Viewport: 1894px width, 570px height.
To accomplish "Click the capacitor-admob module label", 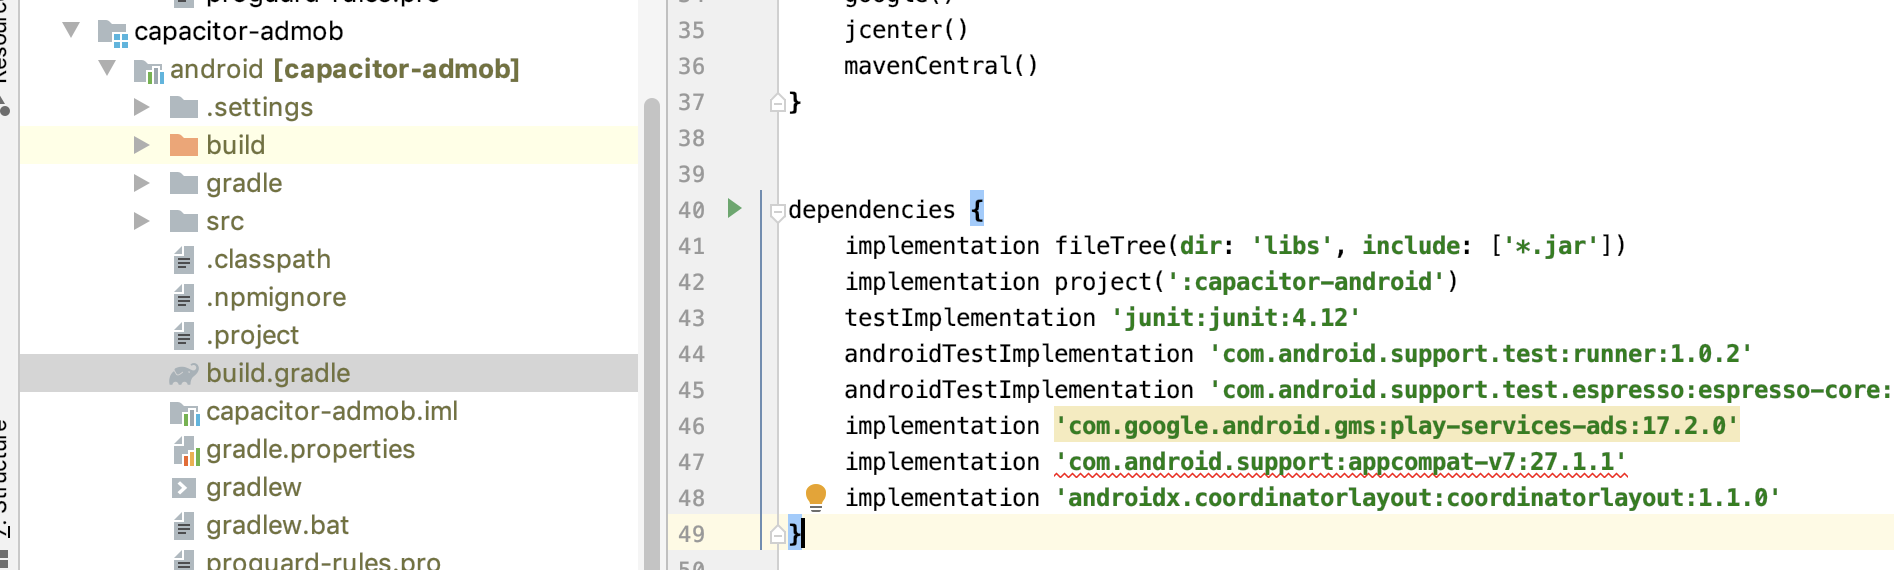I will coord(239,31).
